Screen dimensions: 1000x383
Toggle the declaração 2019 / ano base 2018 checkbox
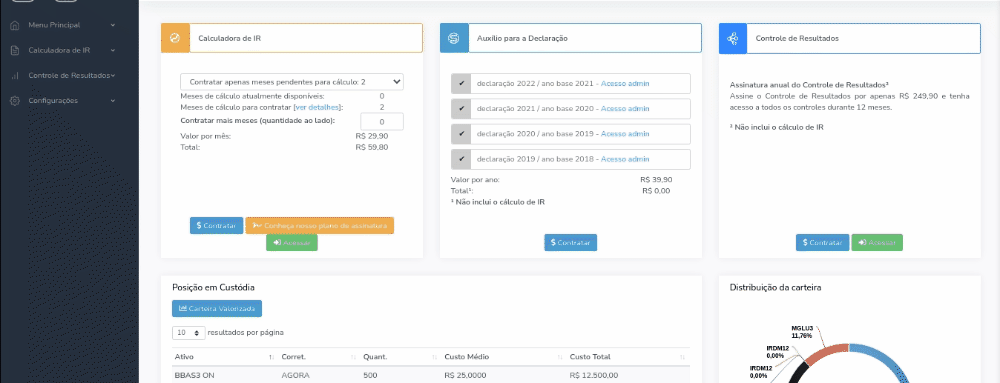click(461, 159)
